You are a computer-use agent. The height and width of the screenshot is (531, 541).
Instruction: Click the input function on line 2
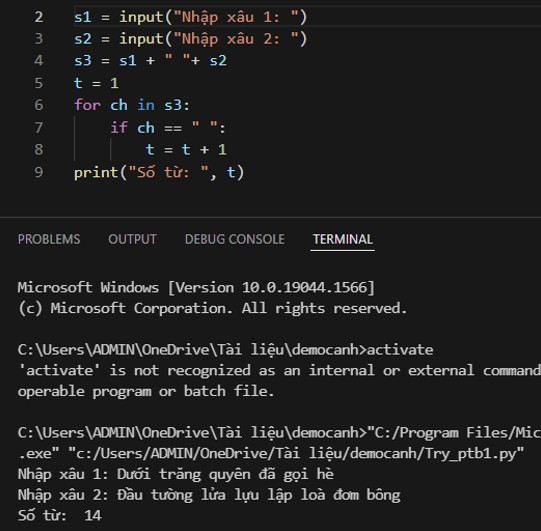[x=141, y=17]
